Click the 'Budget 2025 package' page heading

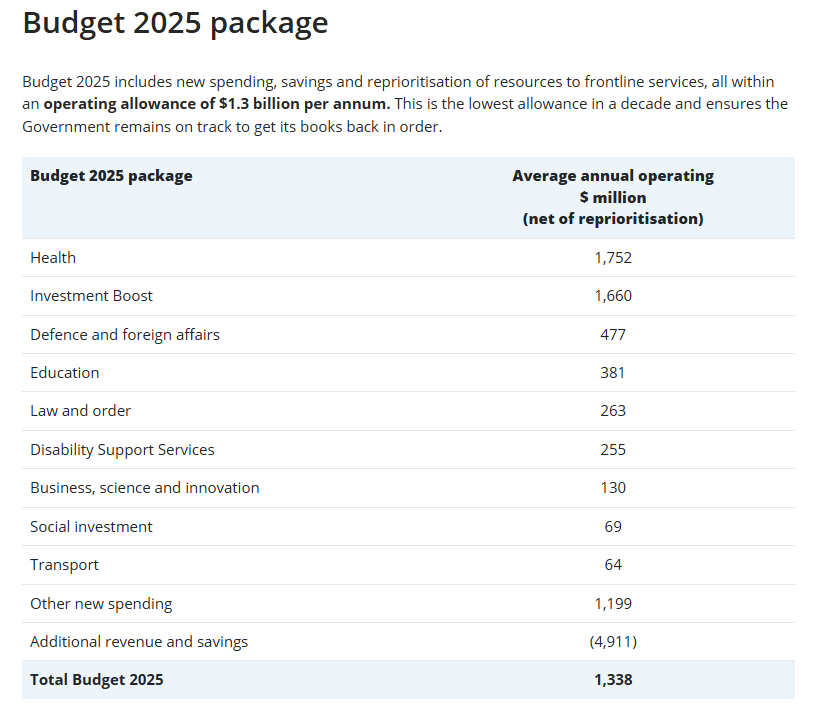click(x=175, y=24)
